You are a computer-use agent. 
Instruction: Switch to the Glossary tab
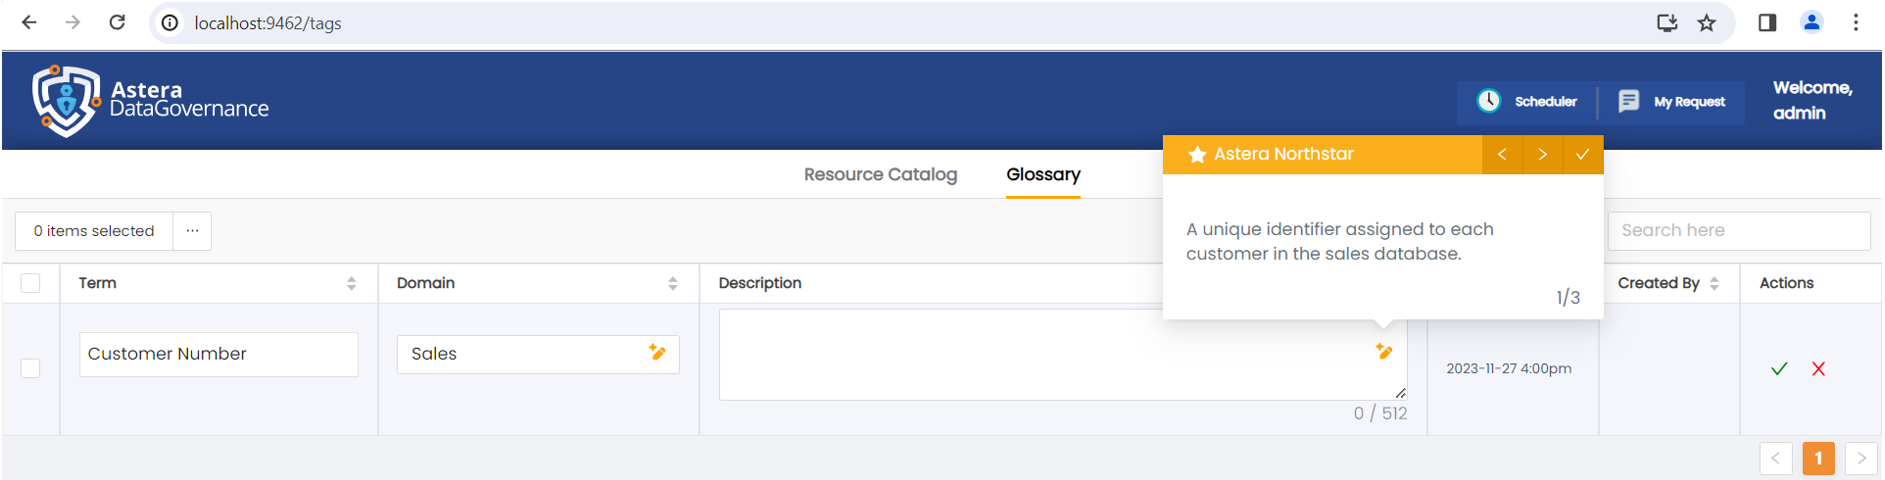click(x=1043, y=175)
